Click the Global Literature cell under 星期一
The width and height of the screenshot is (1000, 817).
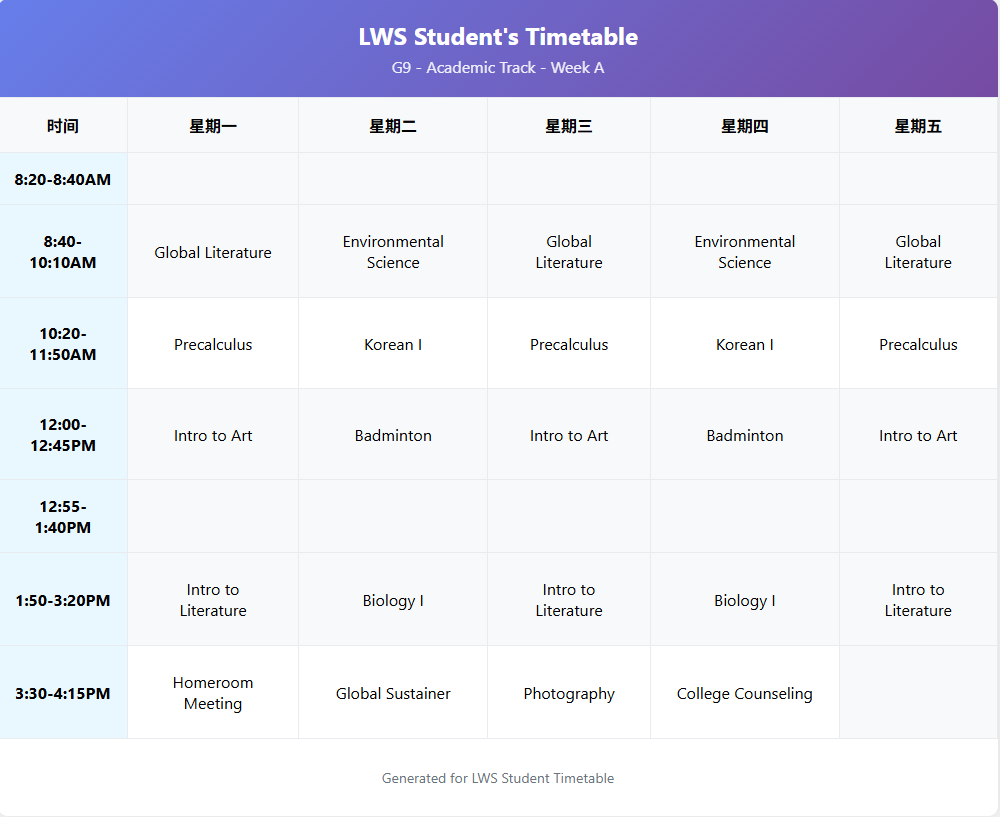point(213,252)
